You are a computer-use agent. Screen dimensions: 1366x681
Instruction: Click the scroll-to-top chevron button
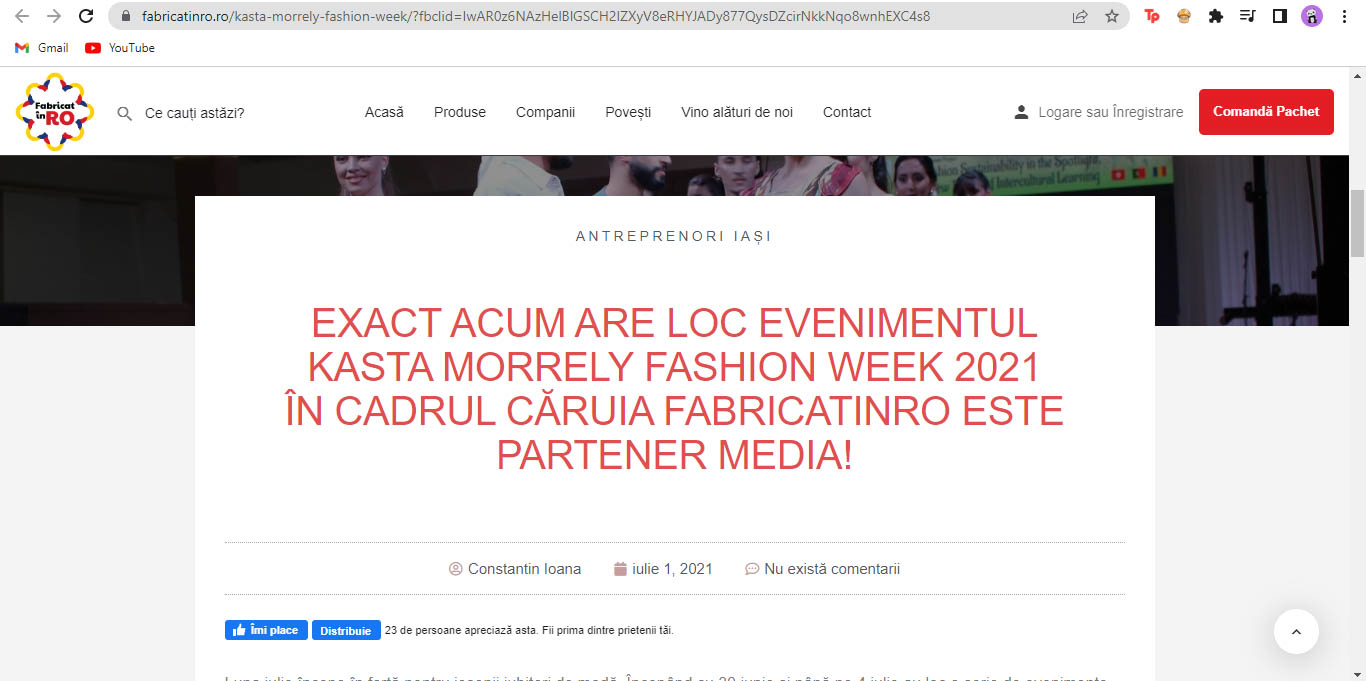click(x=1296, y=631)
